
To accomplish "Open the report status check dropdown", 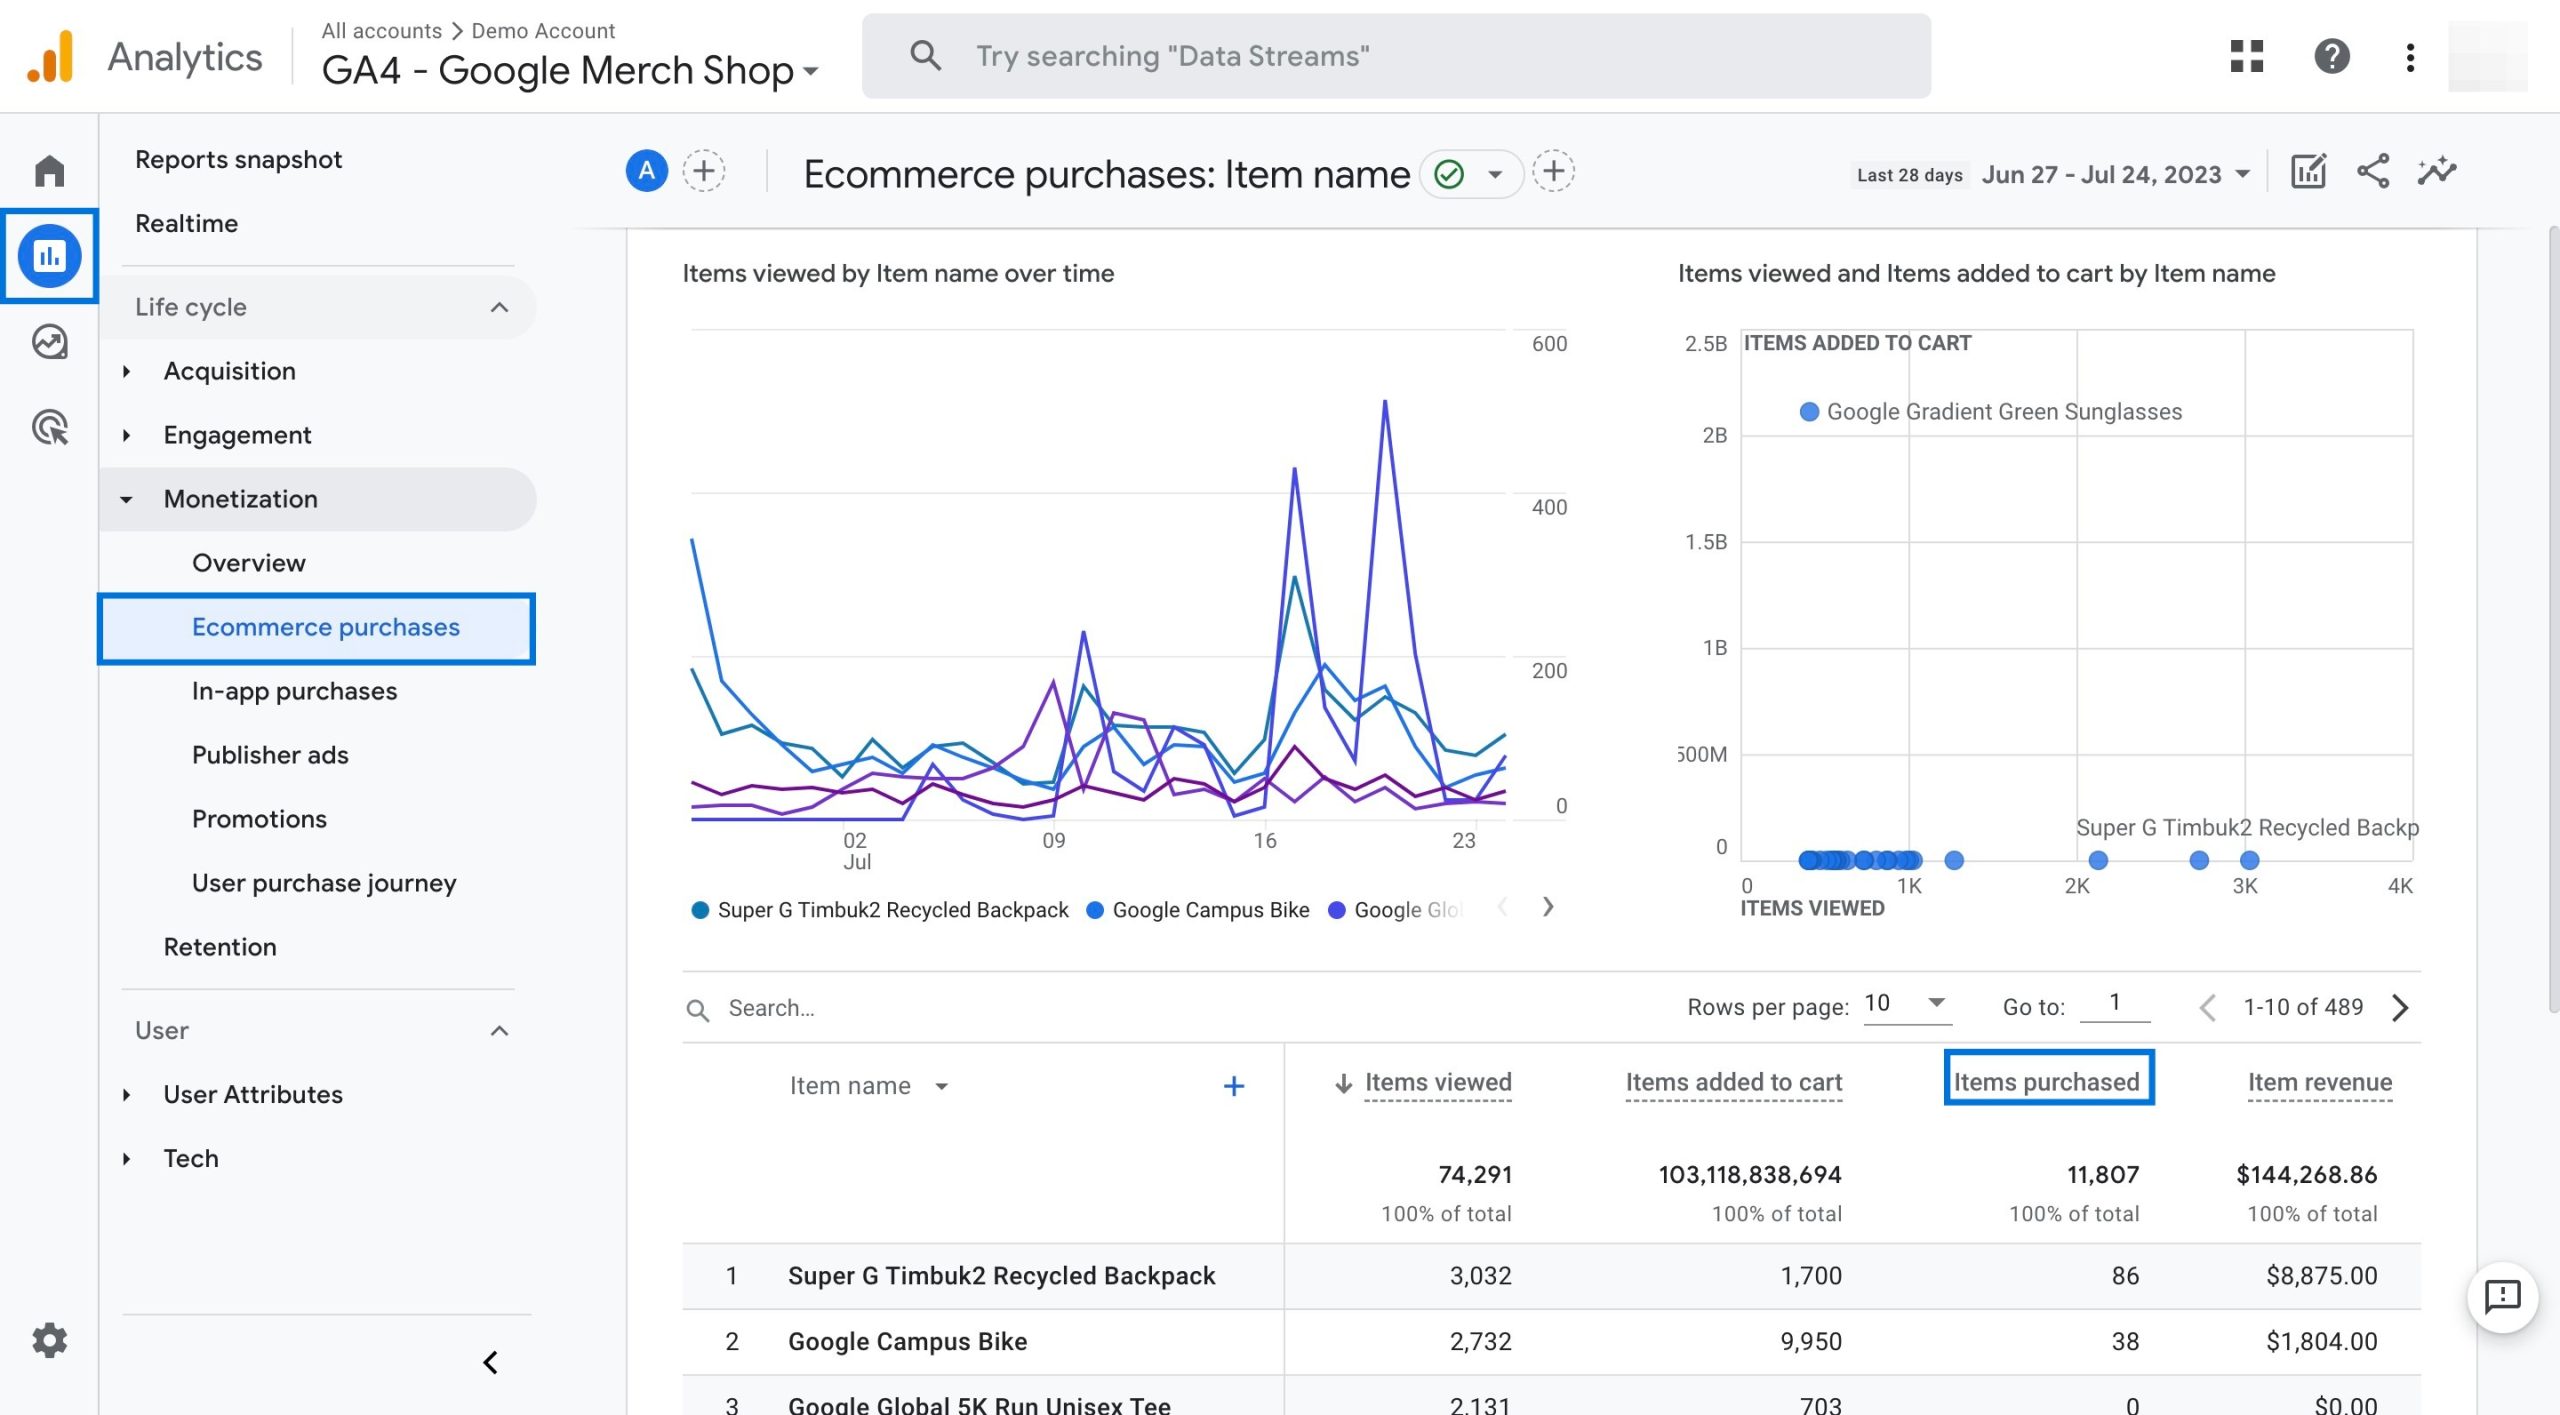I will (x=1471, y=174).
